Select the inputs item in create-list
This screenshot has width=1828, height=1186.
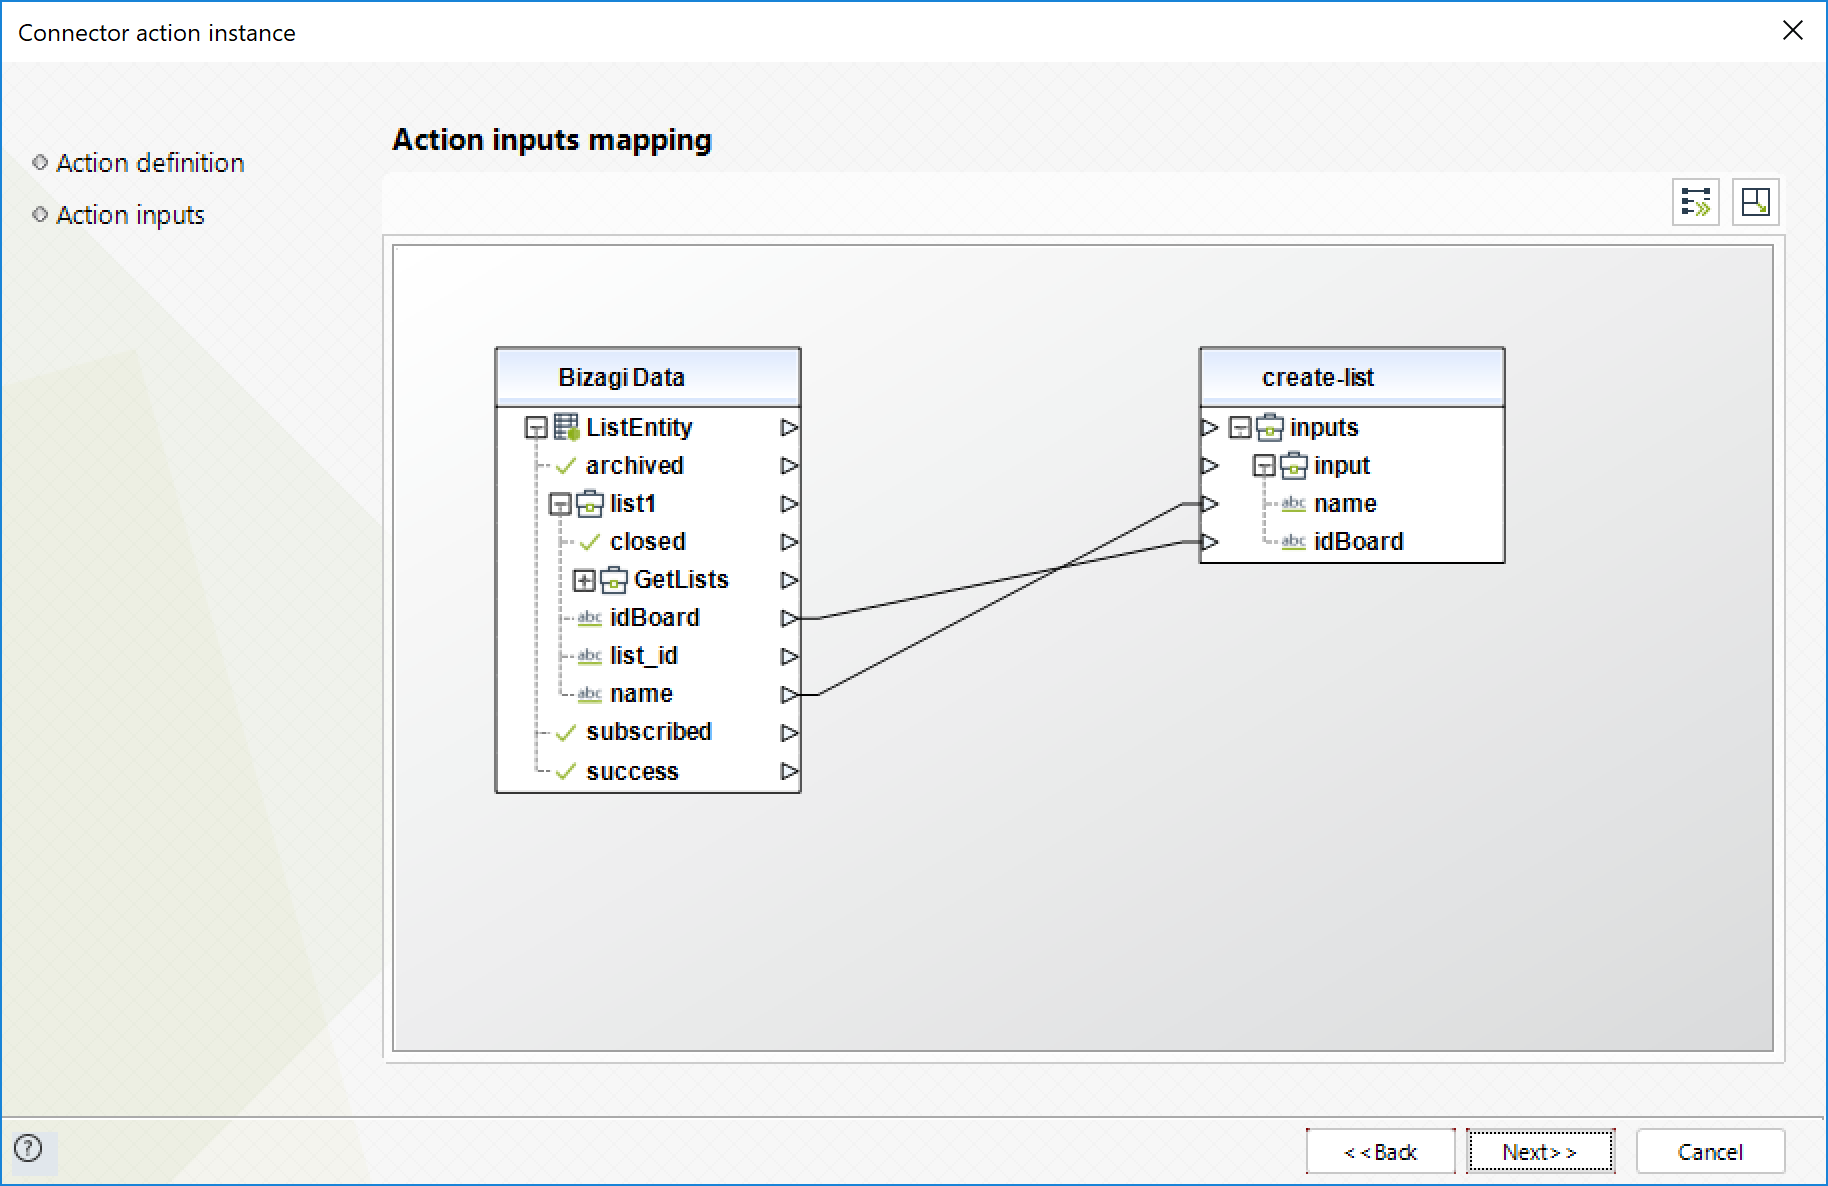point(1324,428)
